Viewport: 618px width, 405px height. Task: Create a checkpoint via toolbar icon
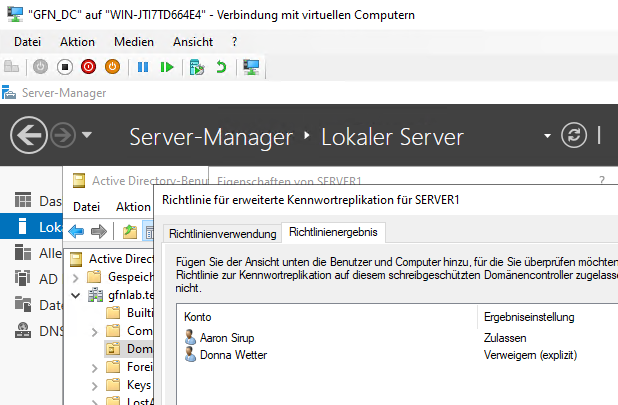pos(197,67)
